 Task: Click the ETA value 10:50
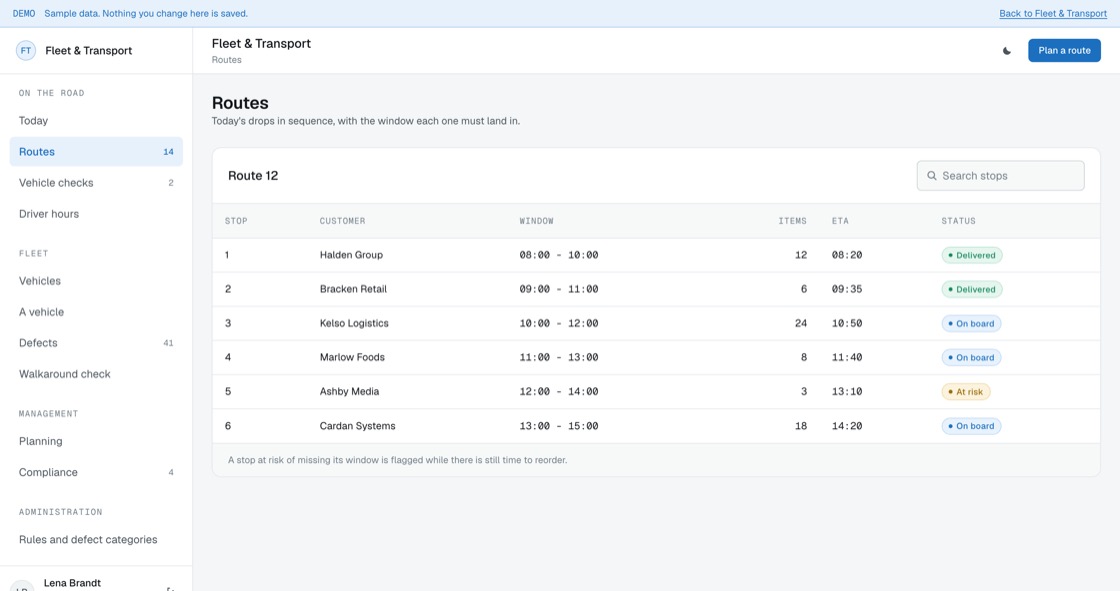click(x=846, y=324)
